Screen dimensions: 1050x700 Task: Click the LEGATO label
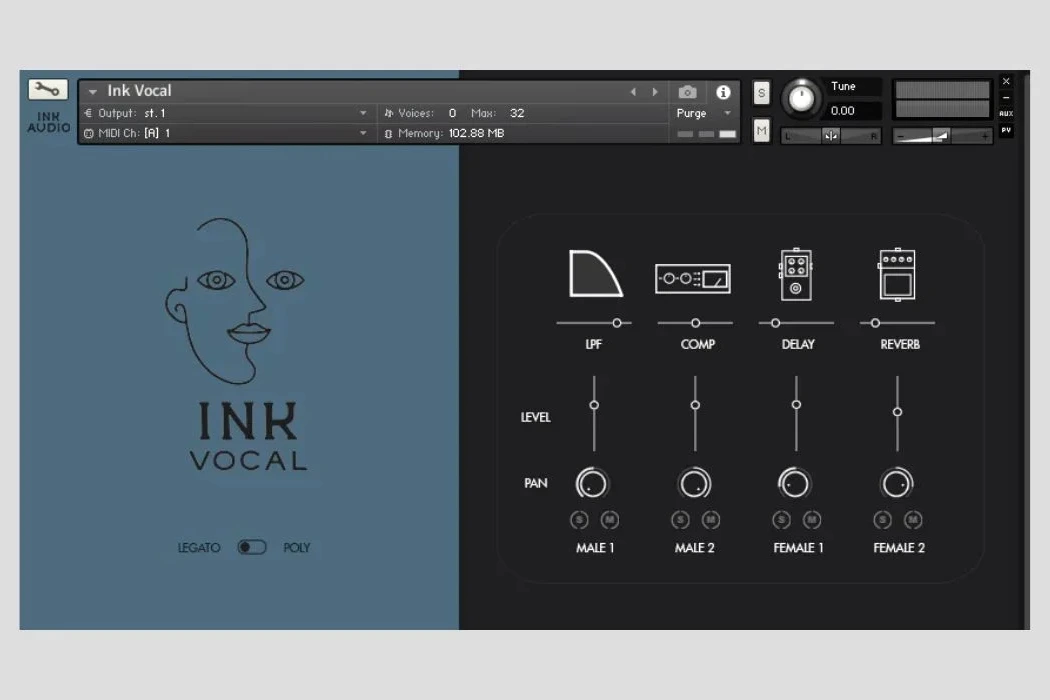[x=199, y=548]
